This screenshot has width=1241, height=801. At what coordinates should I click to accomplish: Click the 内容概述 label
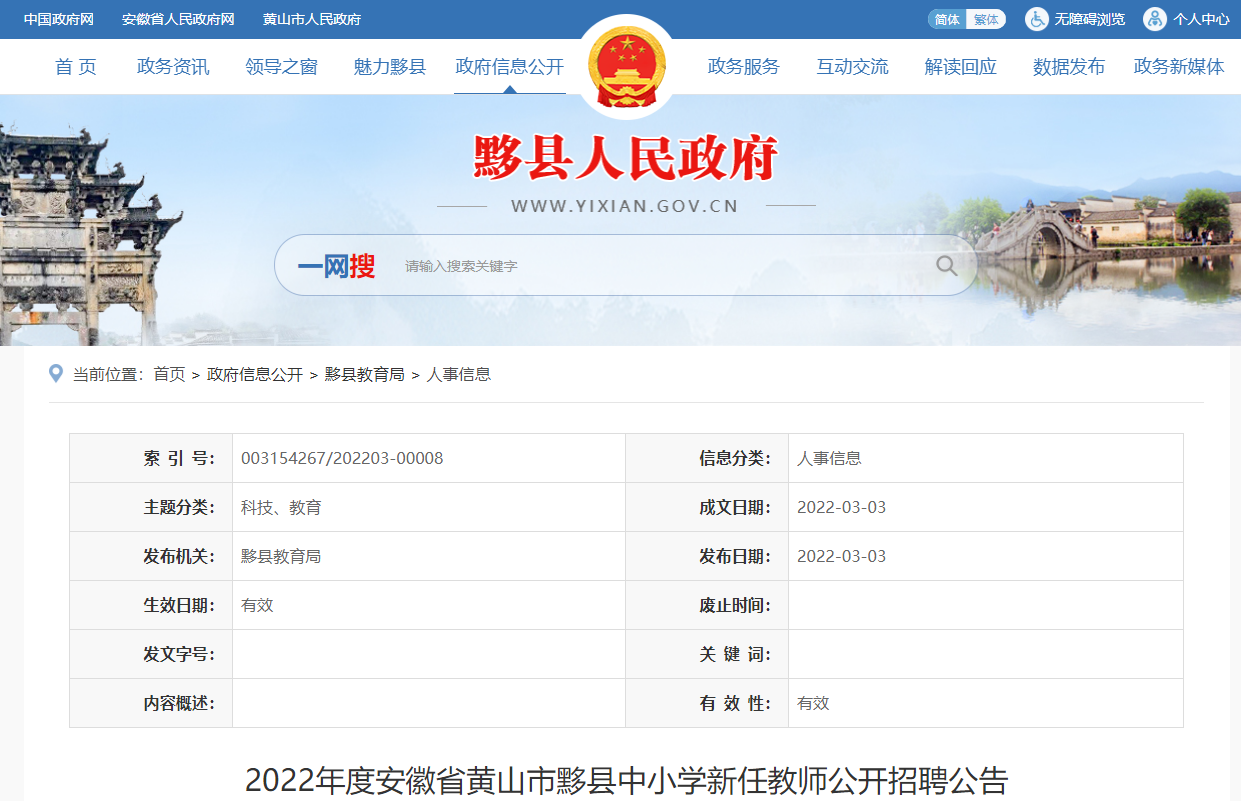(x=179, y=703)
